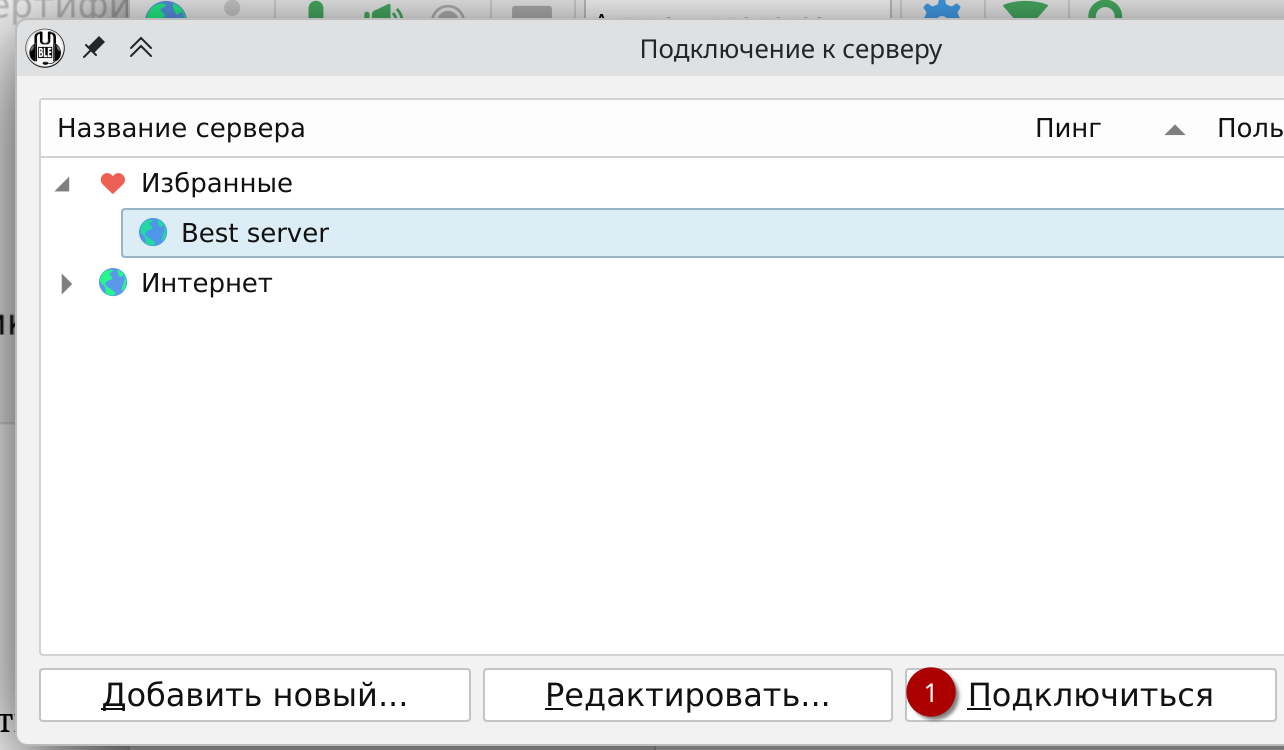The height and width of the screenshot is (750, 1284).
Task: Click the Mumble application icon in titlebar
Action: pyautogui.click(x=43, y=47)
